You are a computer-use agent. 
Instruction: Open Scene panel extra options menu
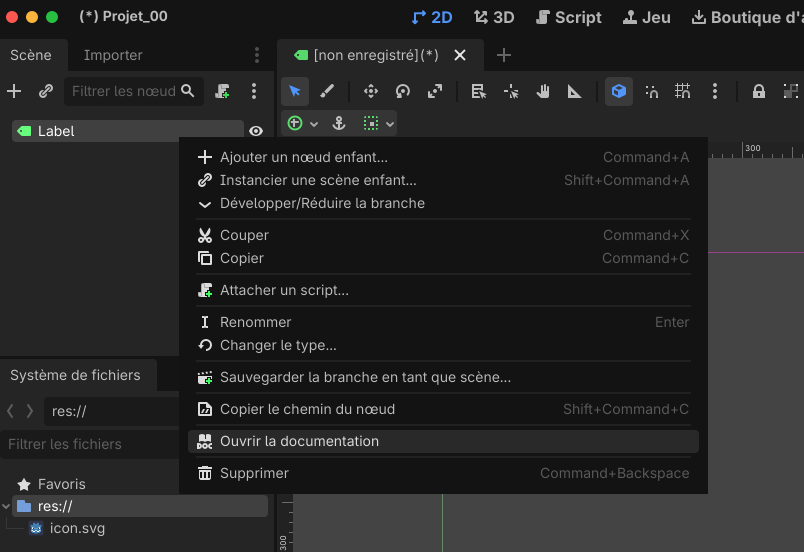[254, 91]
